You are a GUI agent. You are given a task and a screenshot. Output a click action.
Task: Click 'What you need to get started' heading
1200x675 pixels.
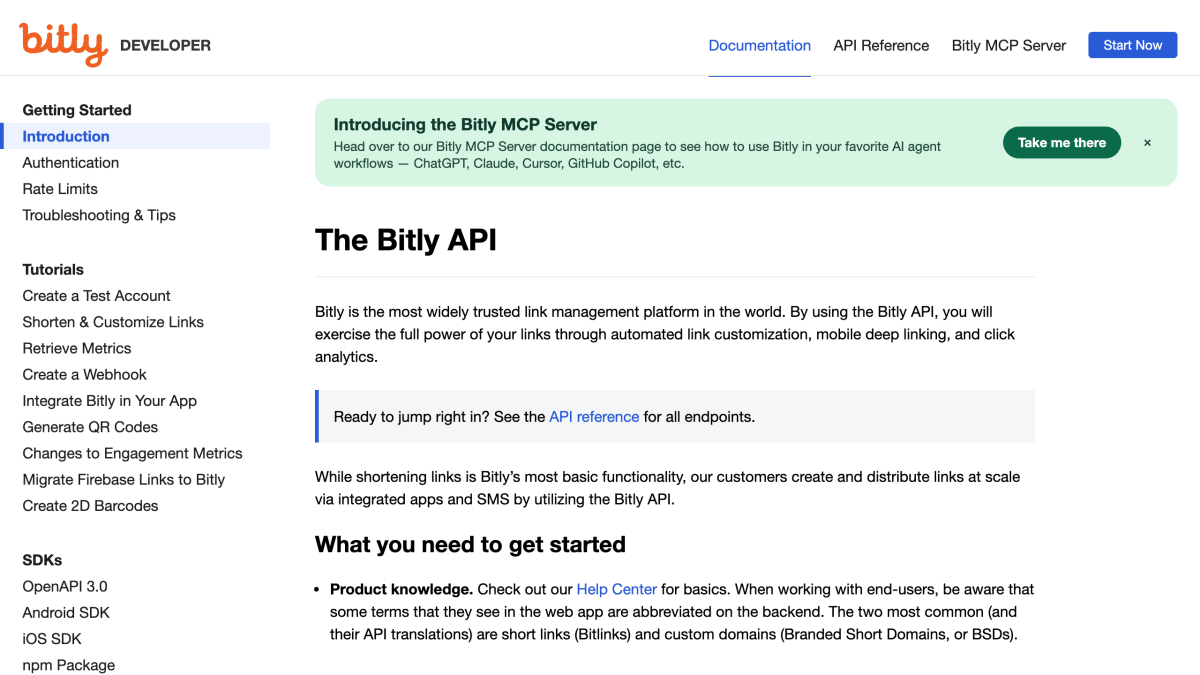pos(470,544)
